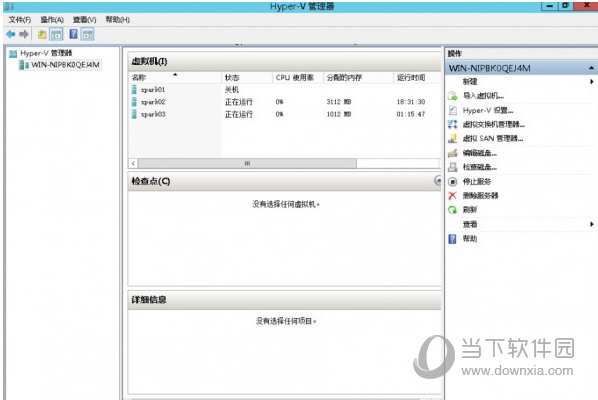Click the Hyper-V app icon in title bar

(x=9, y=6)
